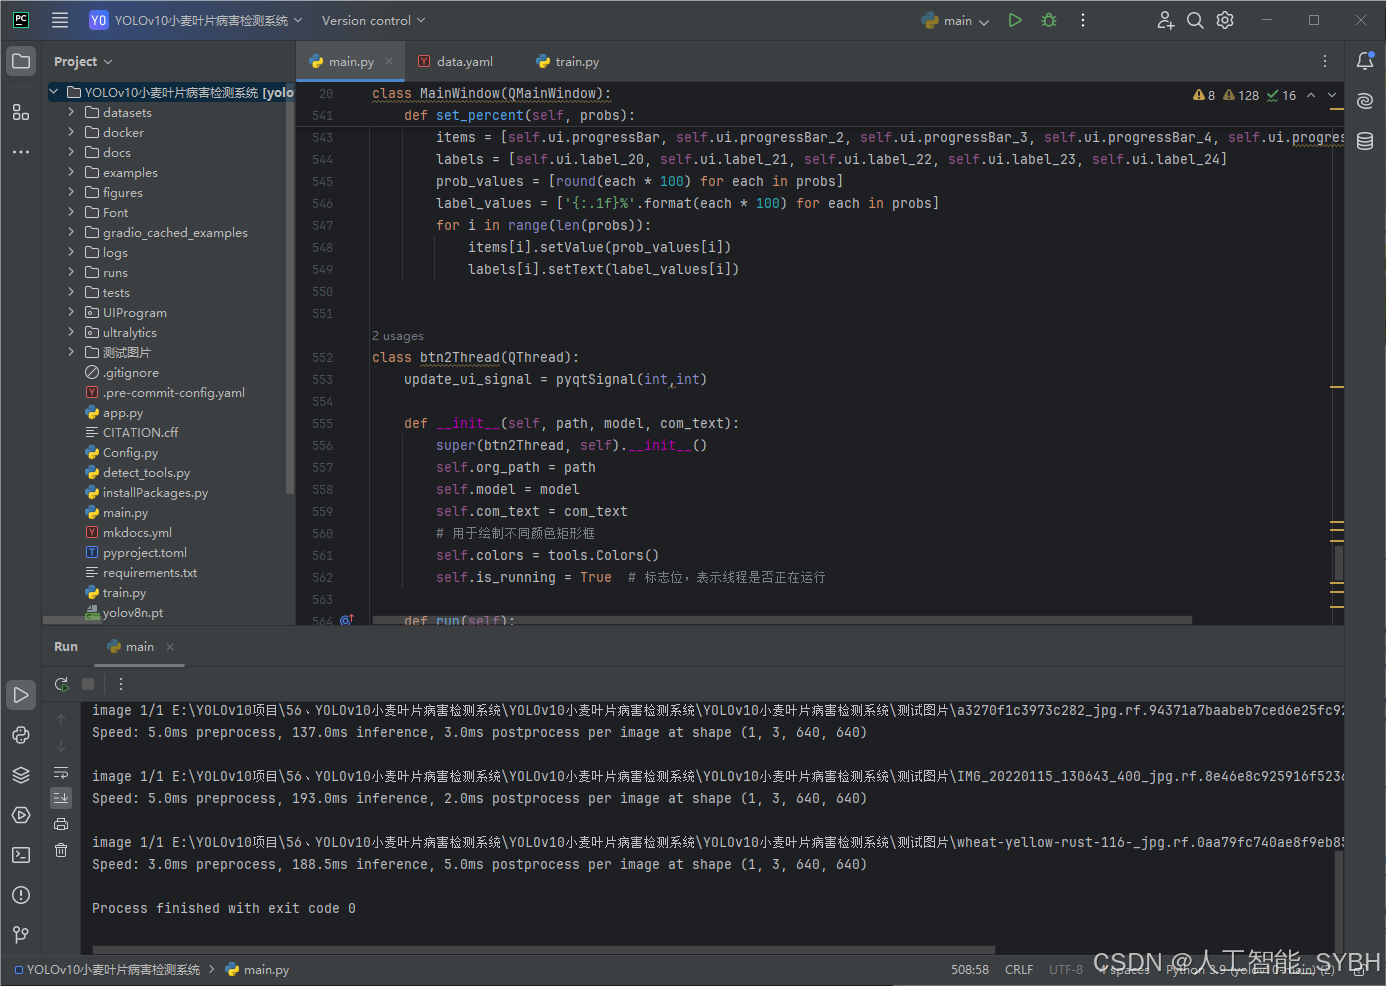
Task: Expand the datasets folder
Action: (x=71, y=112)
